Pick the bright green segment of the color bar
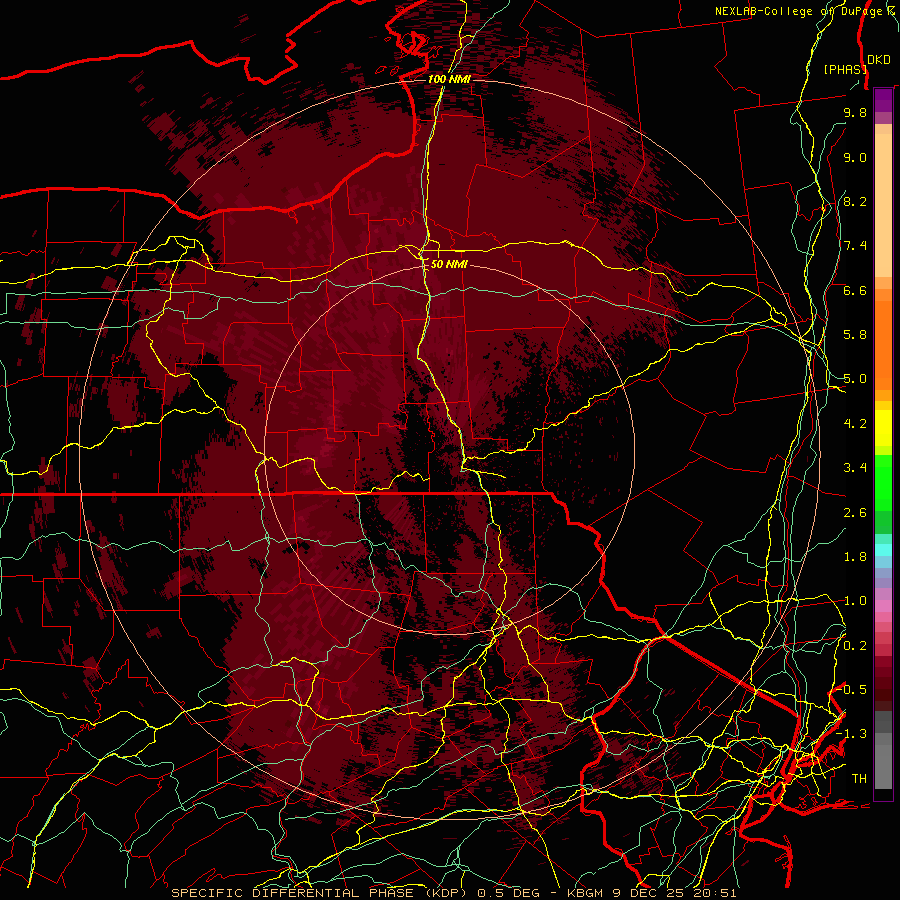Viewport: 900px width, 900px height. (x=883, y=481)
